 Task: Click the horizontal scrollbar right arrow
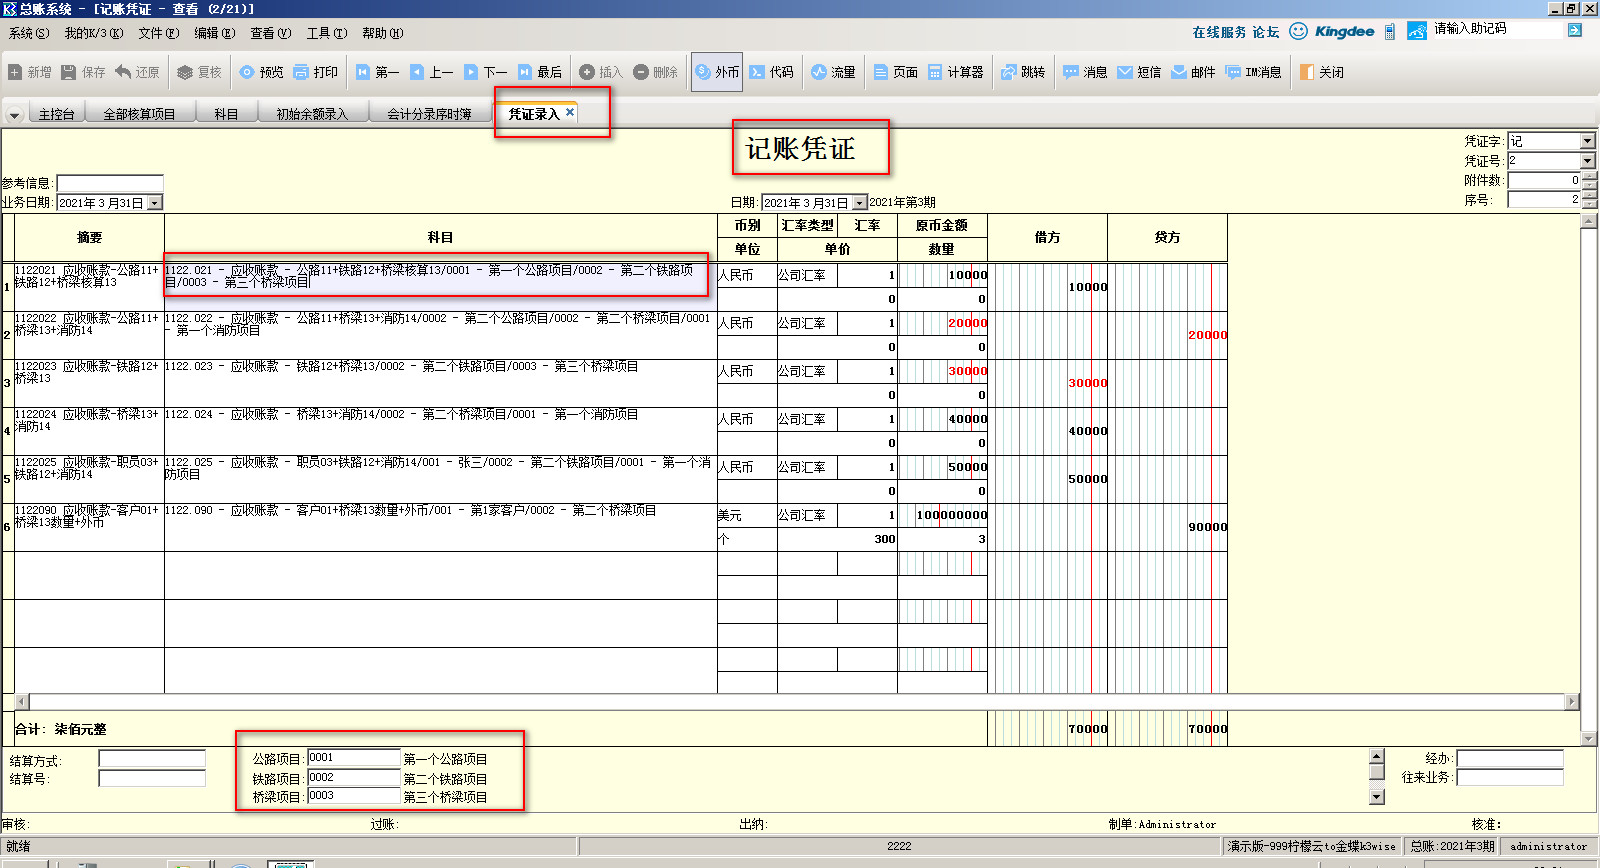pos(1571,702)
